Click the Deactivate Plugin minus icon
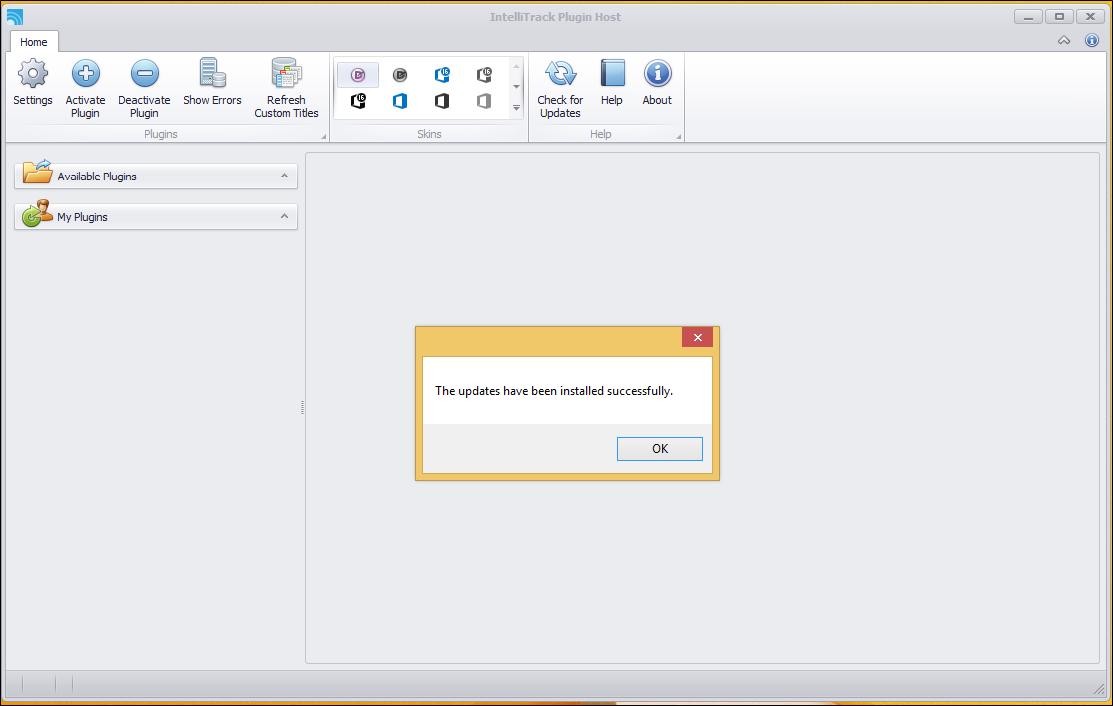 pos(144,73)
